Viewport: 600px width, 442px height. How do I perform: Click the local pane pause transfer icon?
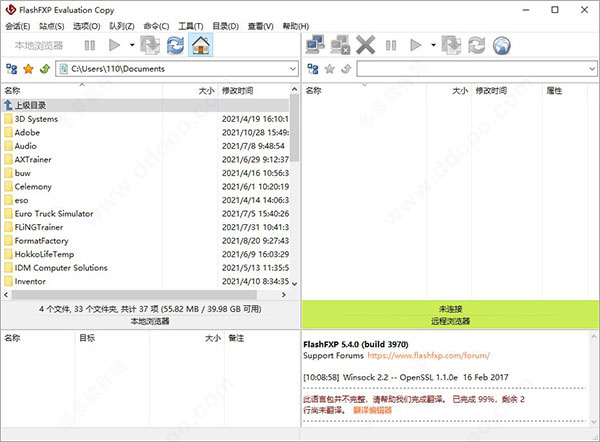pyautogui.click(x=90, y=46)
